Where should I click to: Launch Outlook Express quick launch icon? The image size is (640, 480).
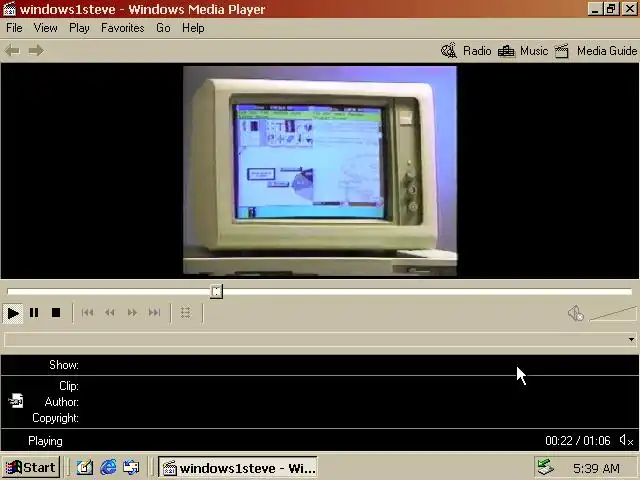click(131, 467)
